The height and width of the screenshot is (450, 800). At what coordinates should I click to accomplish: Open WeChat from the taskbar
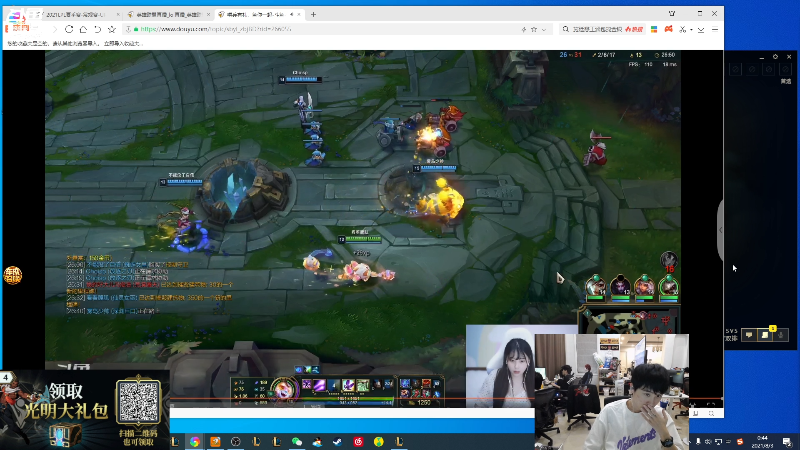coord(297,441)
